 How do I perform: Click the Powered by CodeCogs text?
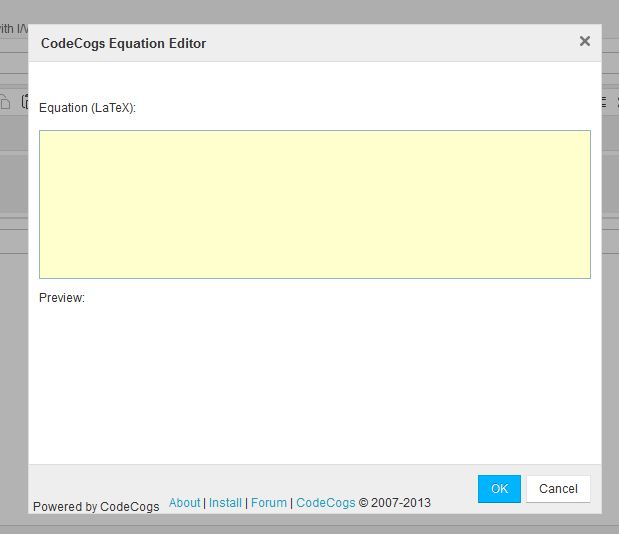(x=96, y=507)
